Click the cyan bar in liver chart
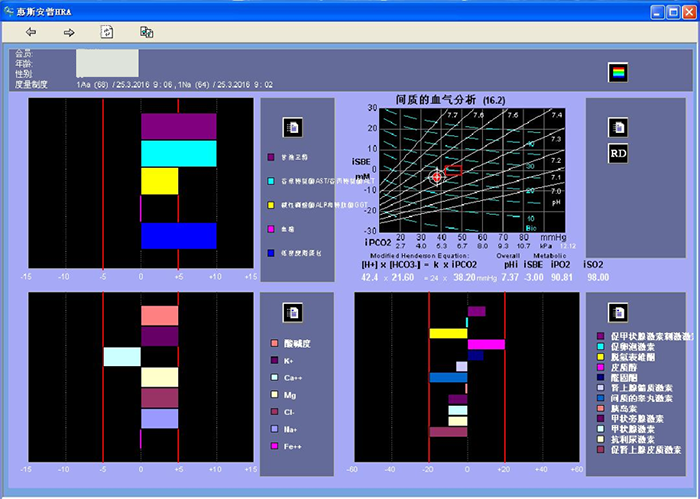This screenshot has height=499, width=700. tap(179, 154)
